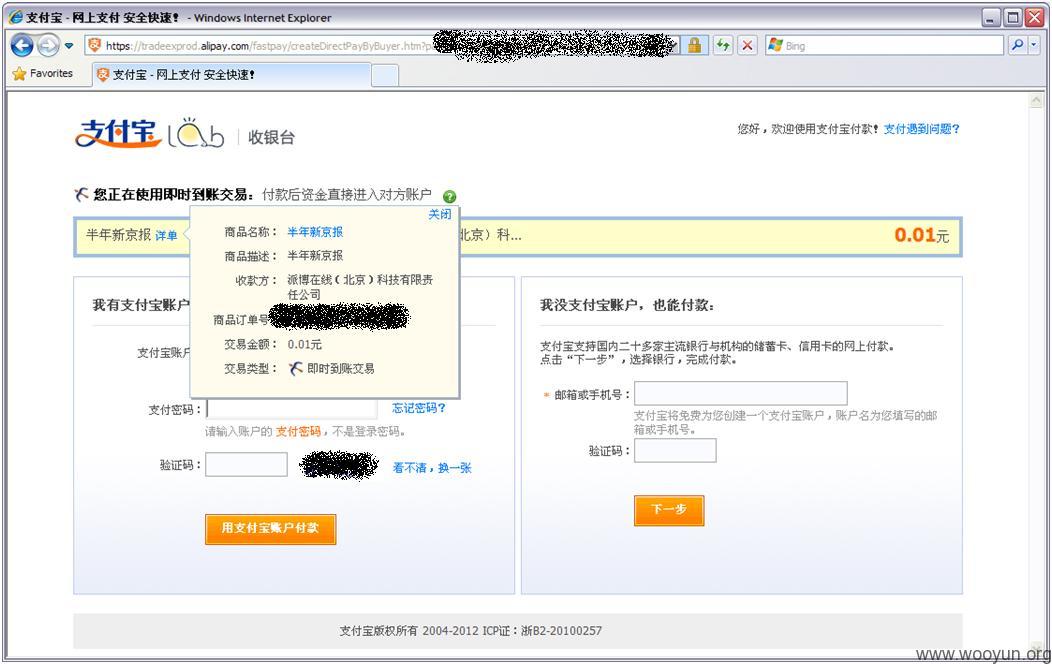This screenshot has height=664, width=1052.
Task: Click the search magnifier icon
Action: tap(1018, 46)
